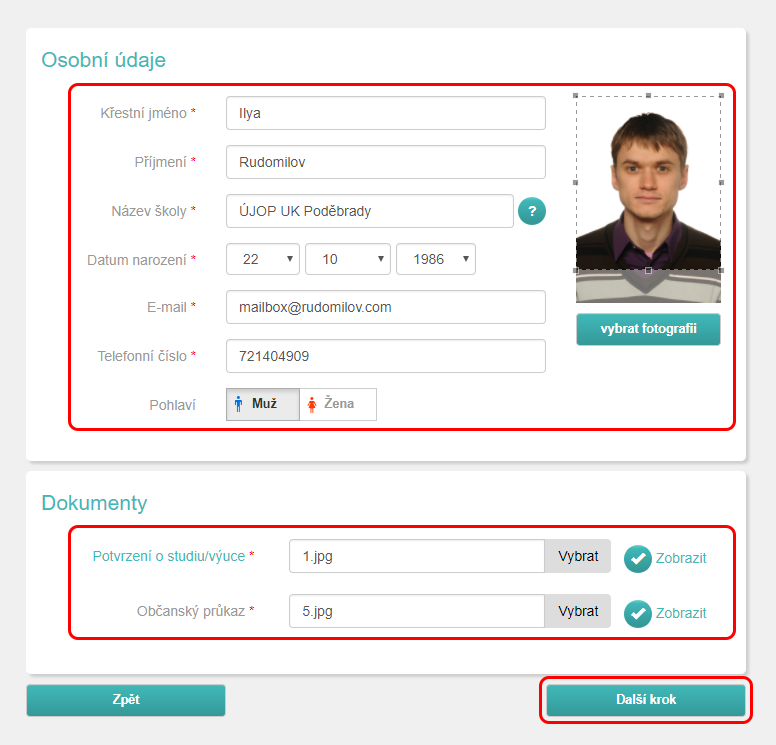The image size is (776, 745).
Task: Open Zobrazit link for 5.jpg
Action: (681, 613)
